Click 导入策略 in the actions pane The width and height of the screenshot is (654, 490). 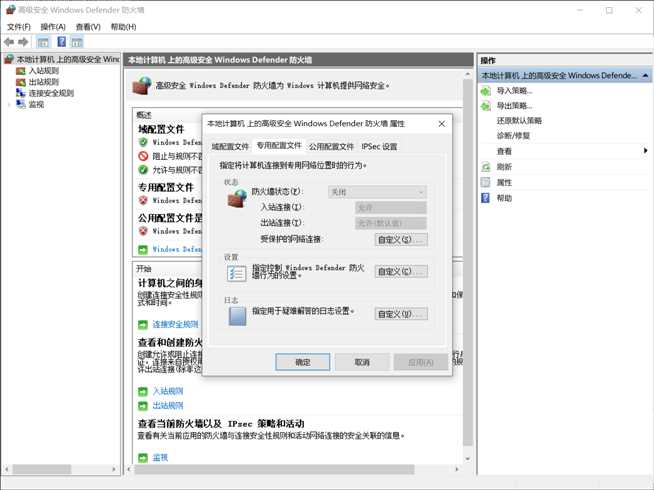tap(514, 90)
